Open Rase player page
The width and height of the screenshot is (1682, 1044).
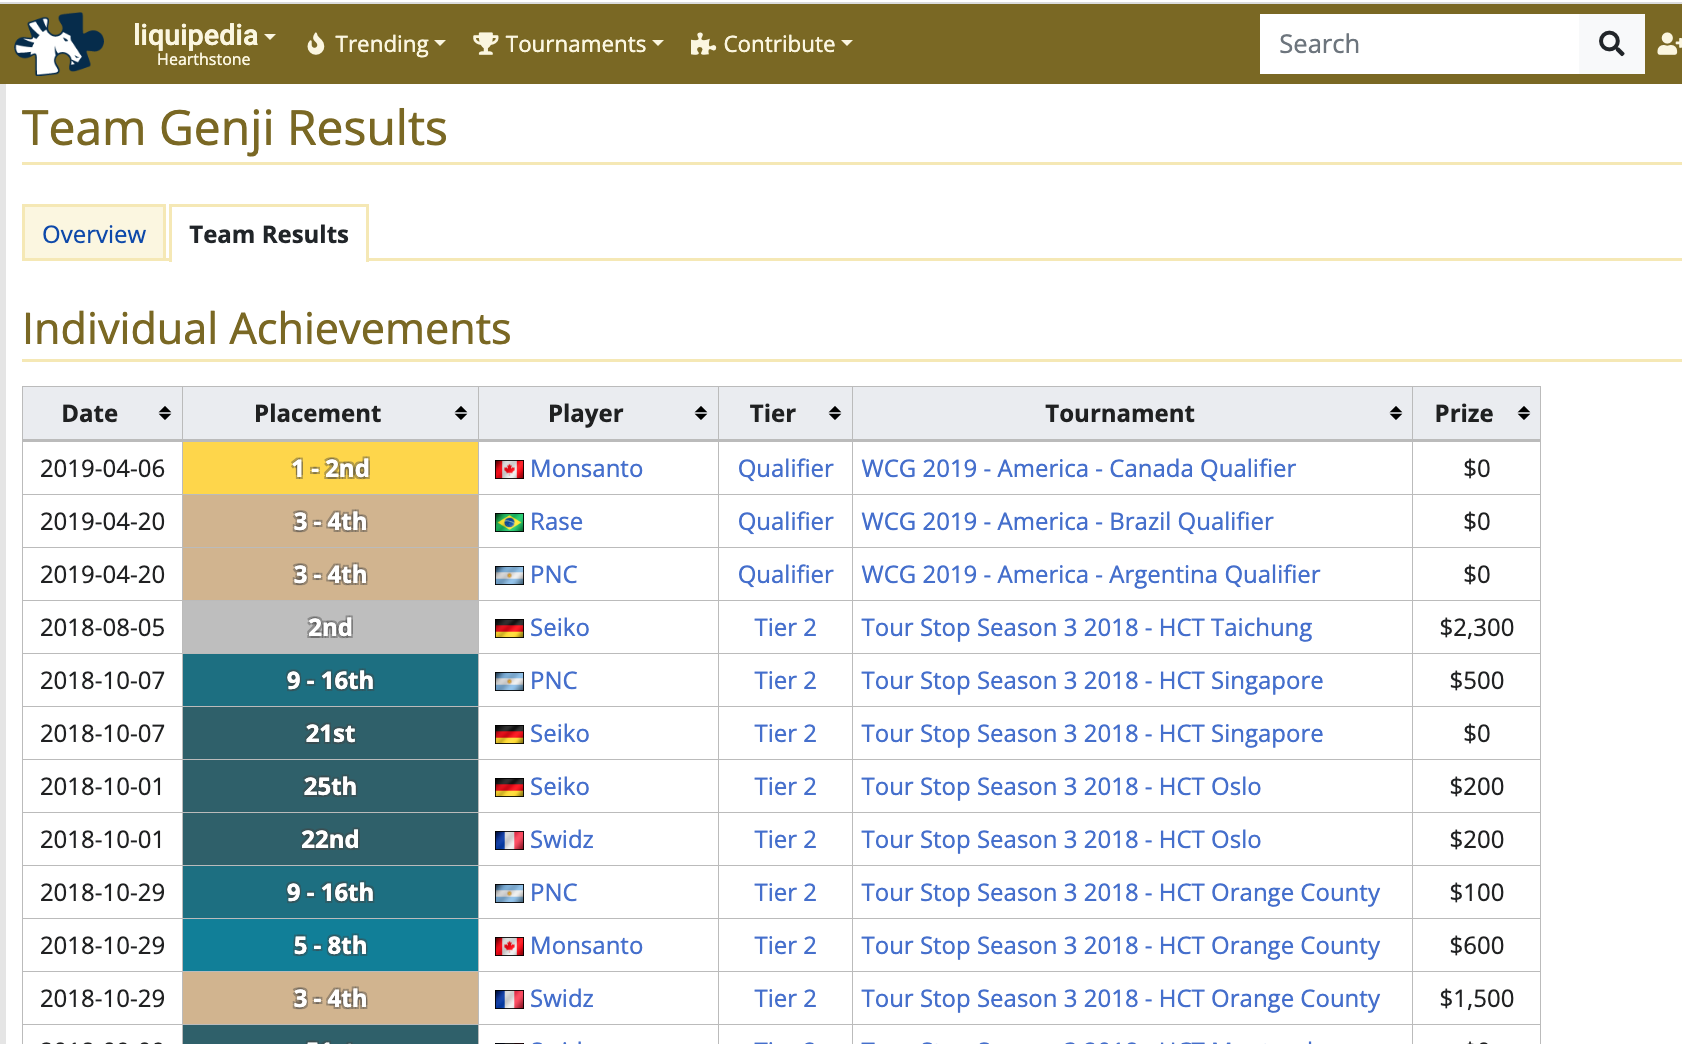[x=556, y=522]
